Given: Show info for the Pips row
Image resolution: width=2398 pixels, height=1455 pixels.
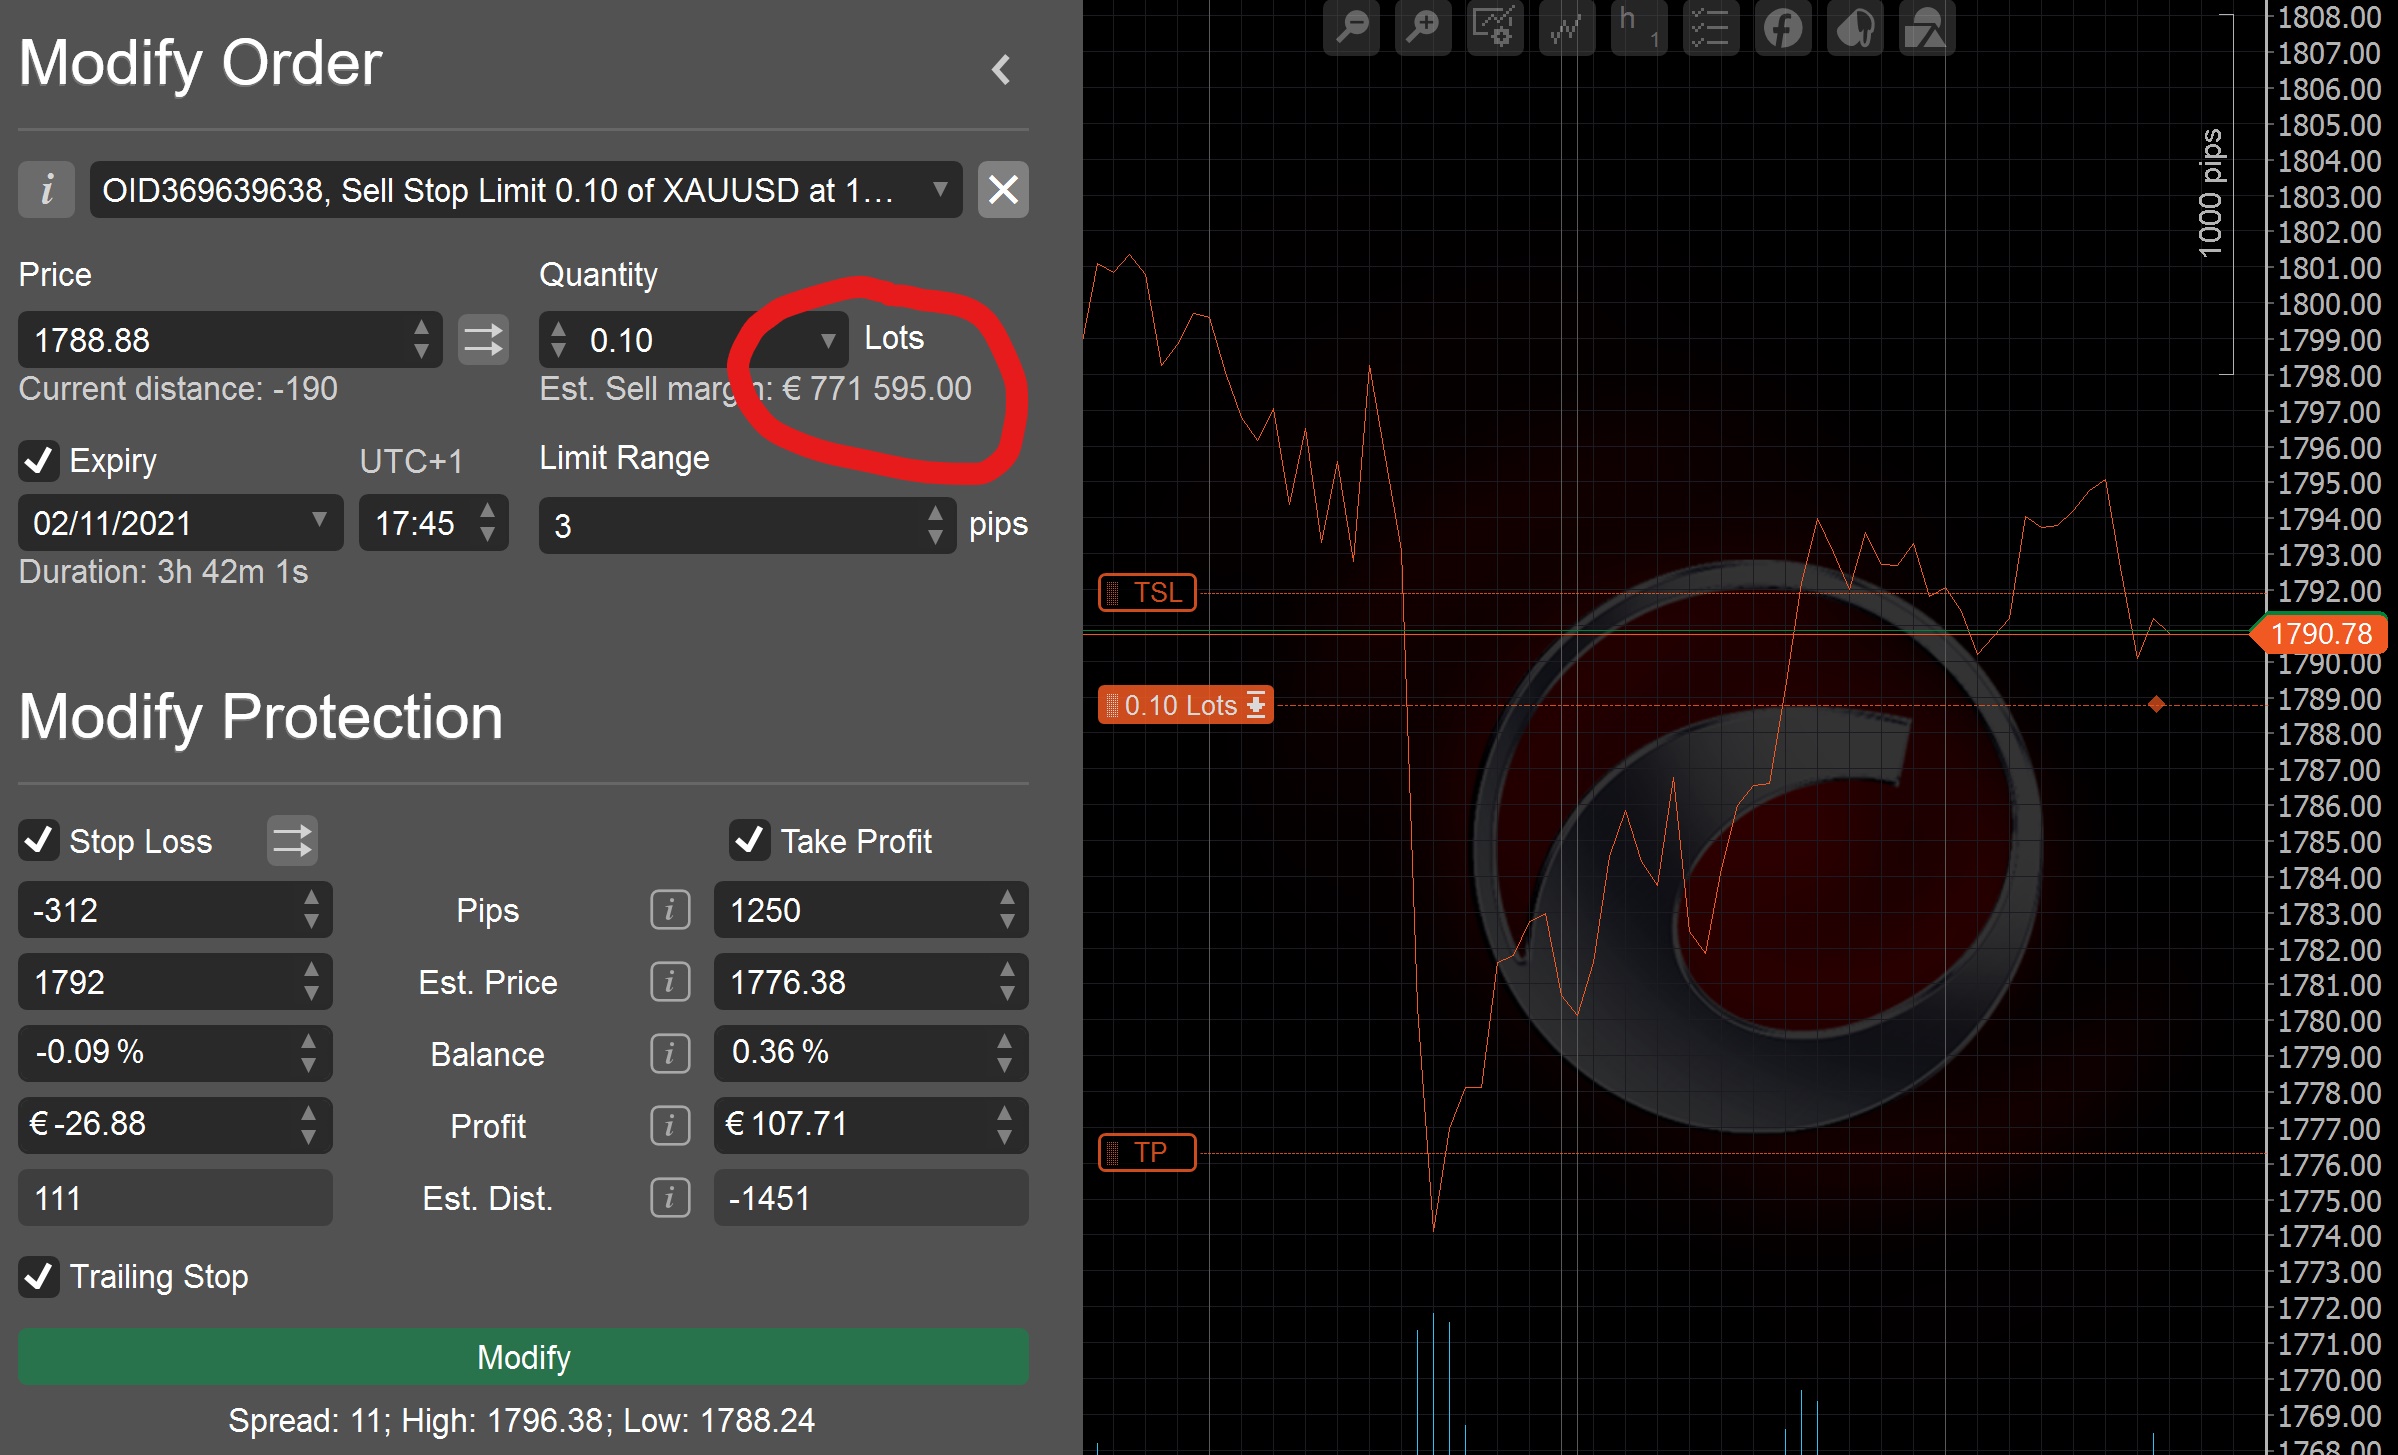Looking at the screenshot, I should tap(670, 910).
